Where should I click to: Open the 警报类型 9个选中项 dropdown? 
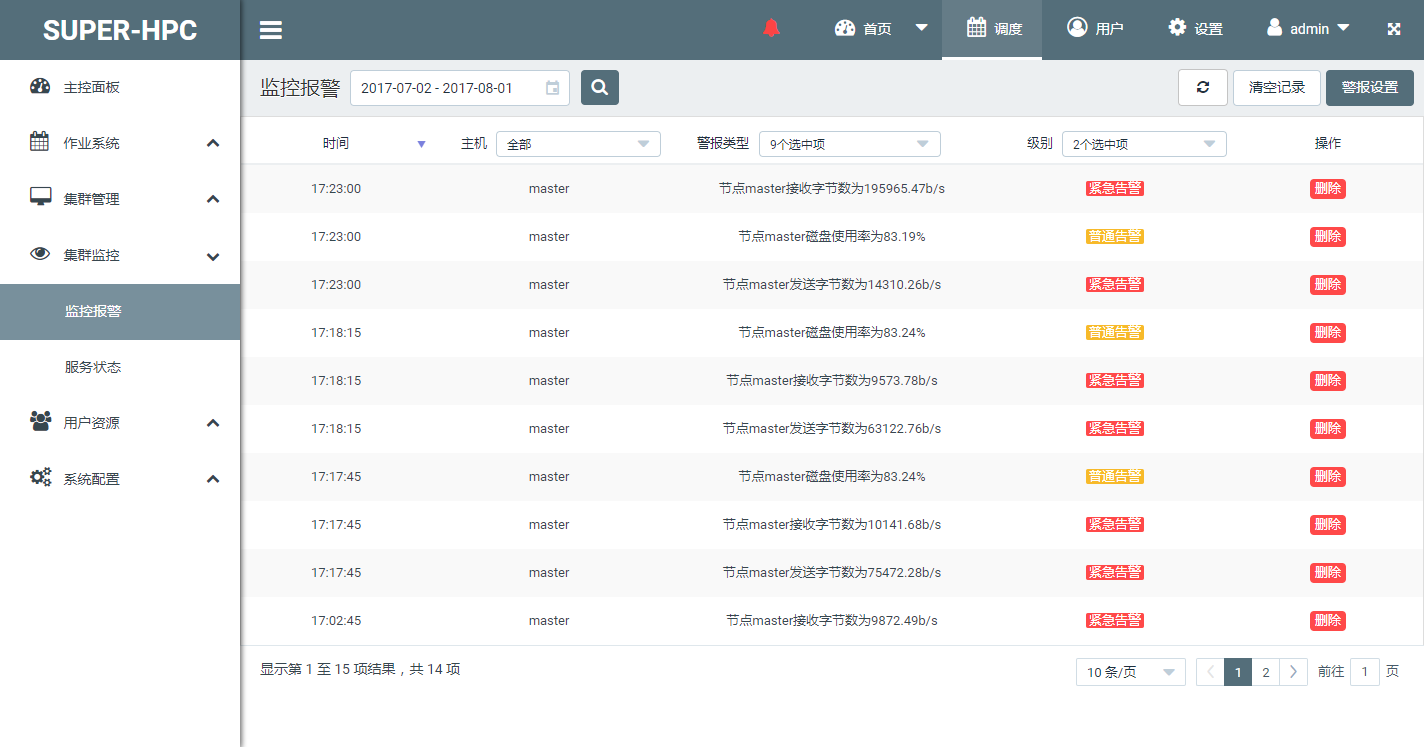pos(849,144)
